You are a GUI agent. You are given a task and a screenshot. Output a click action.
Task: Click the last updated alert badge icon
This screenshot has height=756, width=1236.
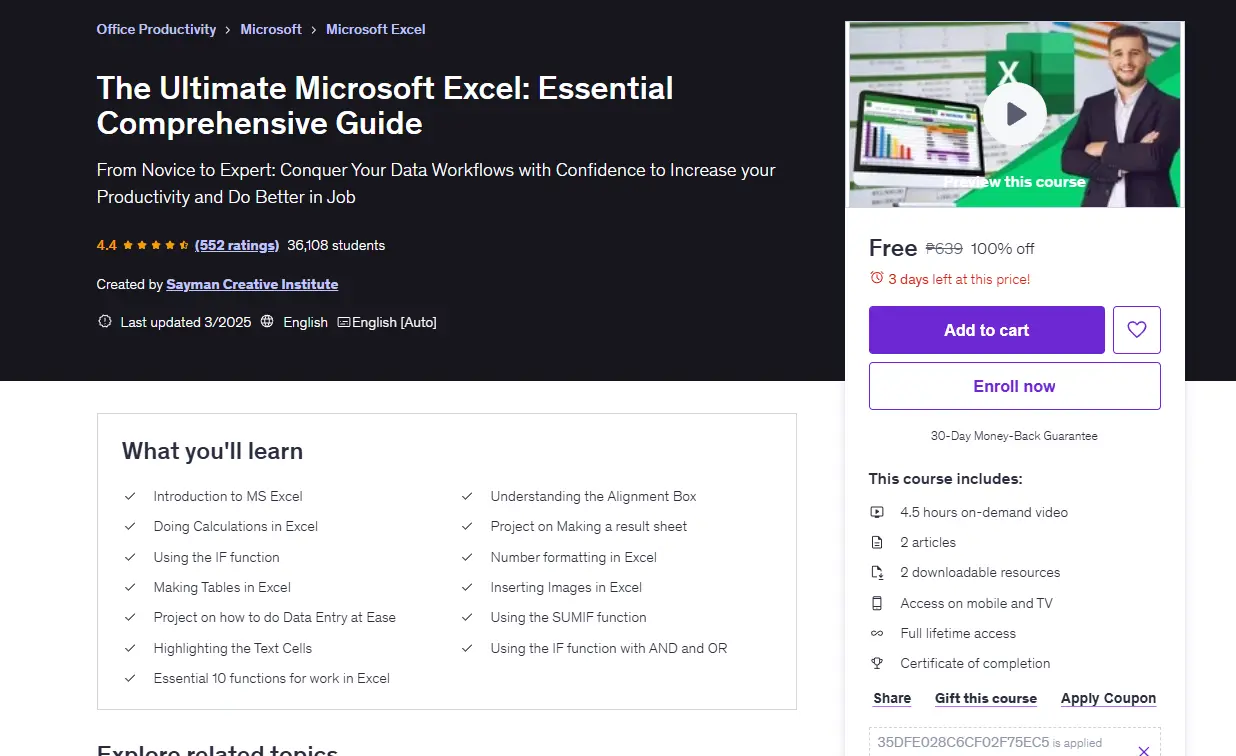(x=104, y=322)
